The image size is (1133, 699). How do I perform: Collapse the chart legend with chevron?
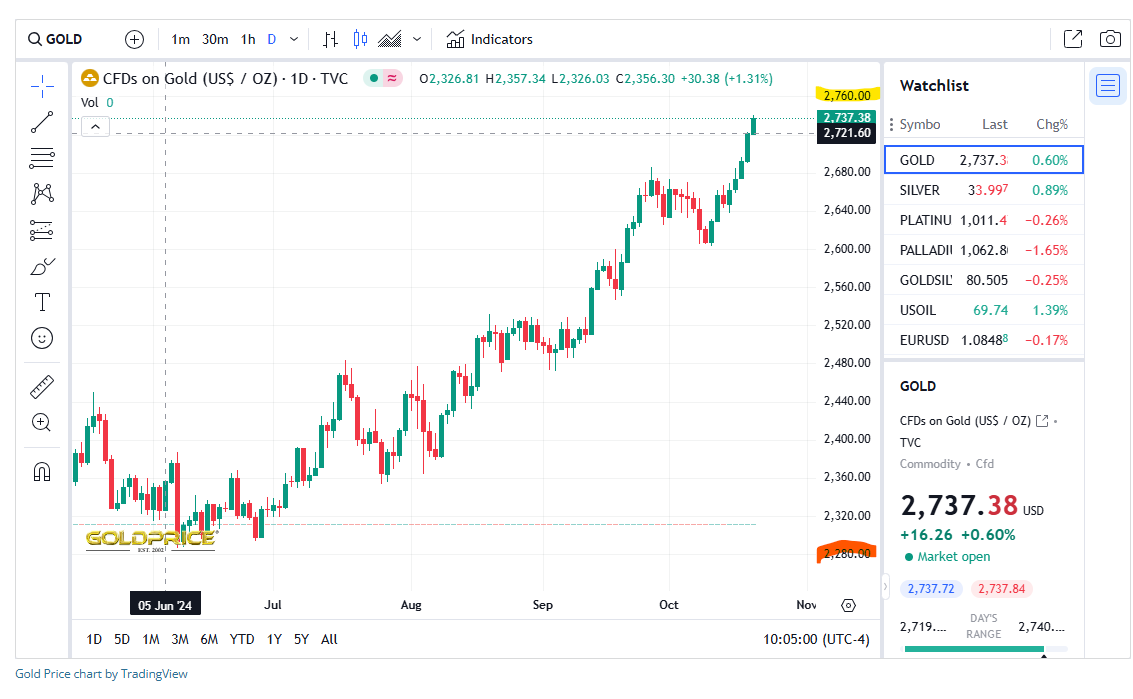click(95, 126)
